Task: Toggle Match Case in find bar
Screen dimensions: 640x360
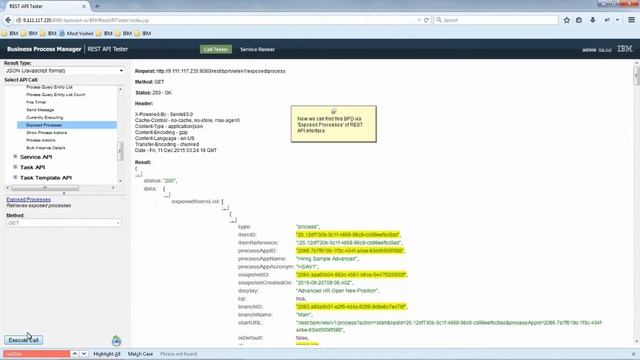Action: pos(140,354)
